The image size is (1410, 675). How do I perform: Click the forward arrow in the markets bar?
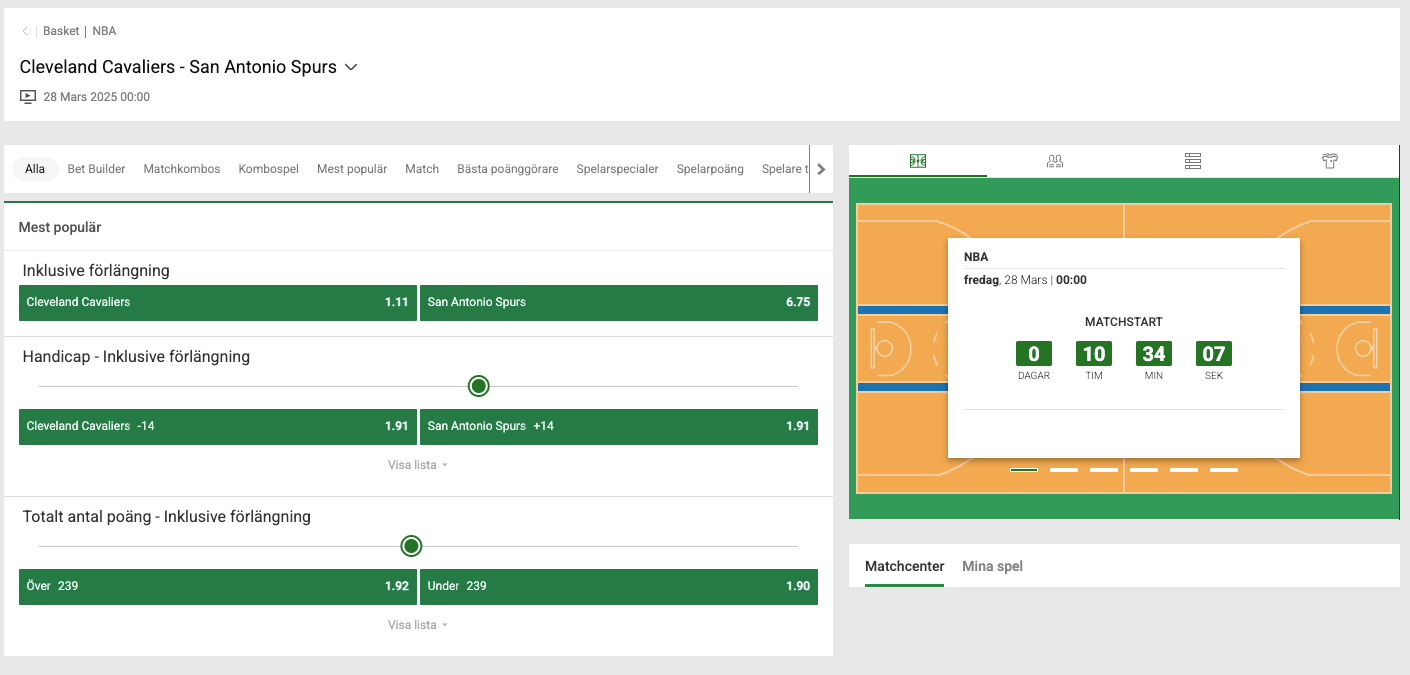pos(821,168)
